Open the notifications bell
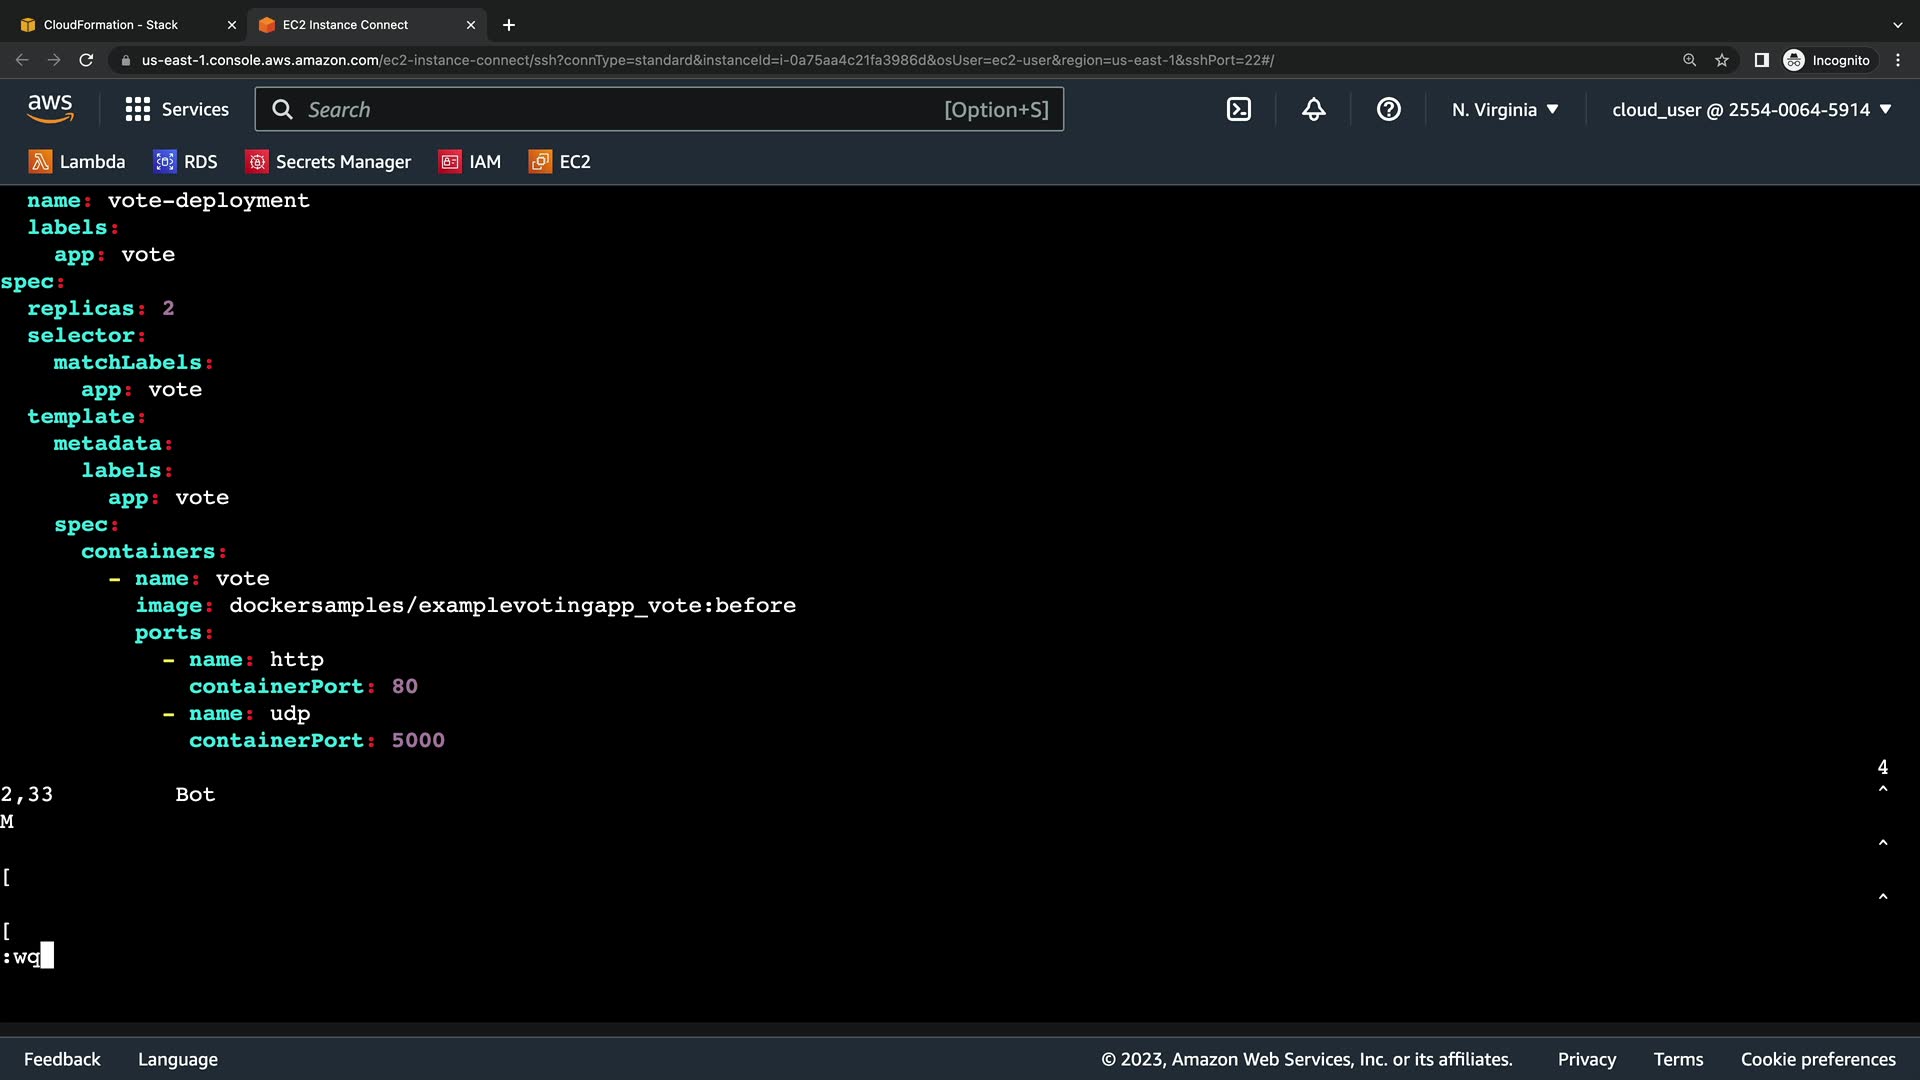1920x1080 pixels. [1313, 110]
